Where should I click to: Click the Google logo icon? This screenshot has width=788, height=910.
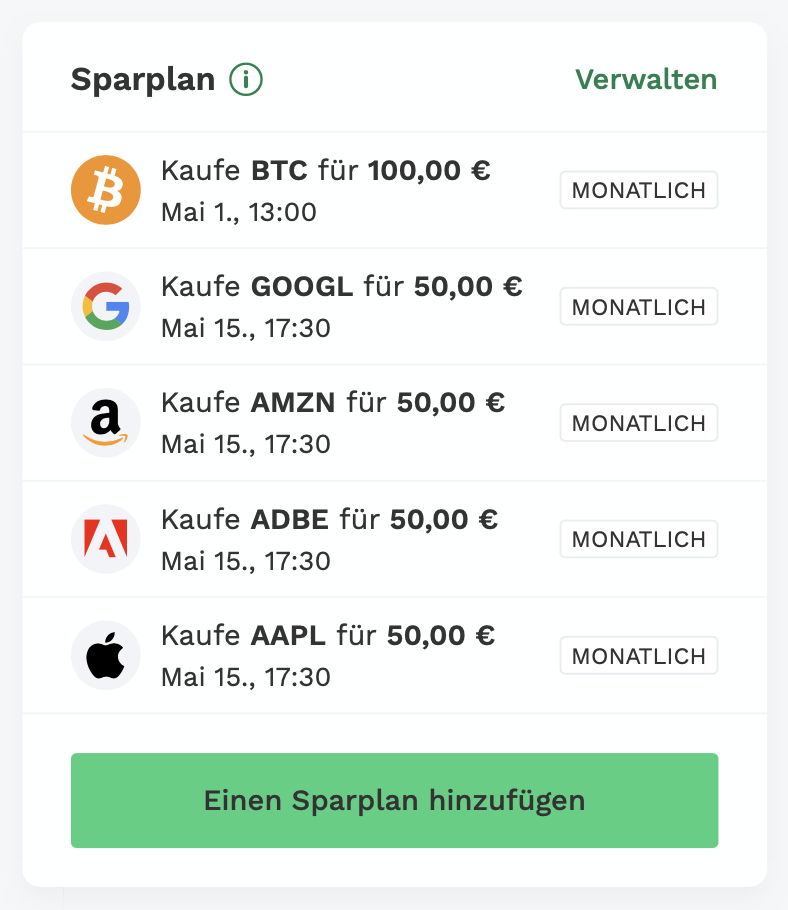[106, 307]
